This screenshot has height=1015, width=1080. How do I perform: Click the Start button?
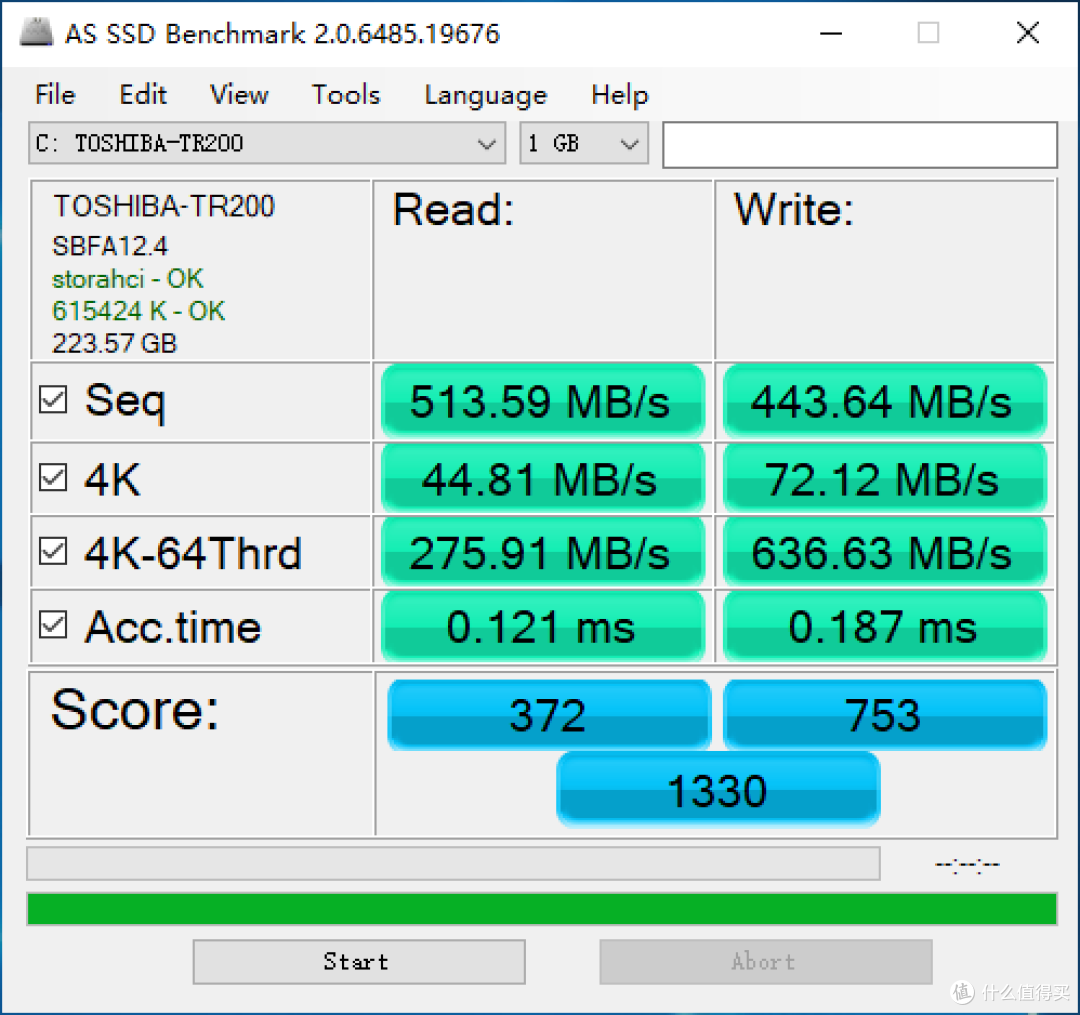click(357, 961)
